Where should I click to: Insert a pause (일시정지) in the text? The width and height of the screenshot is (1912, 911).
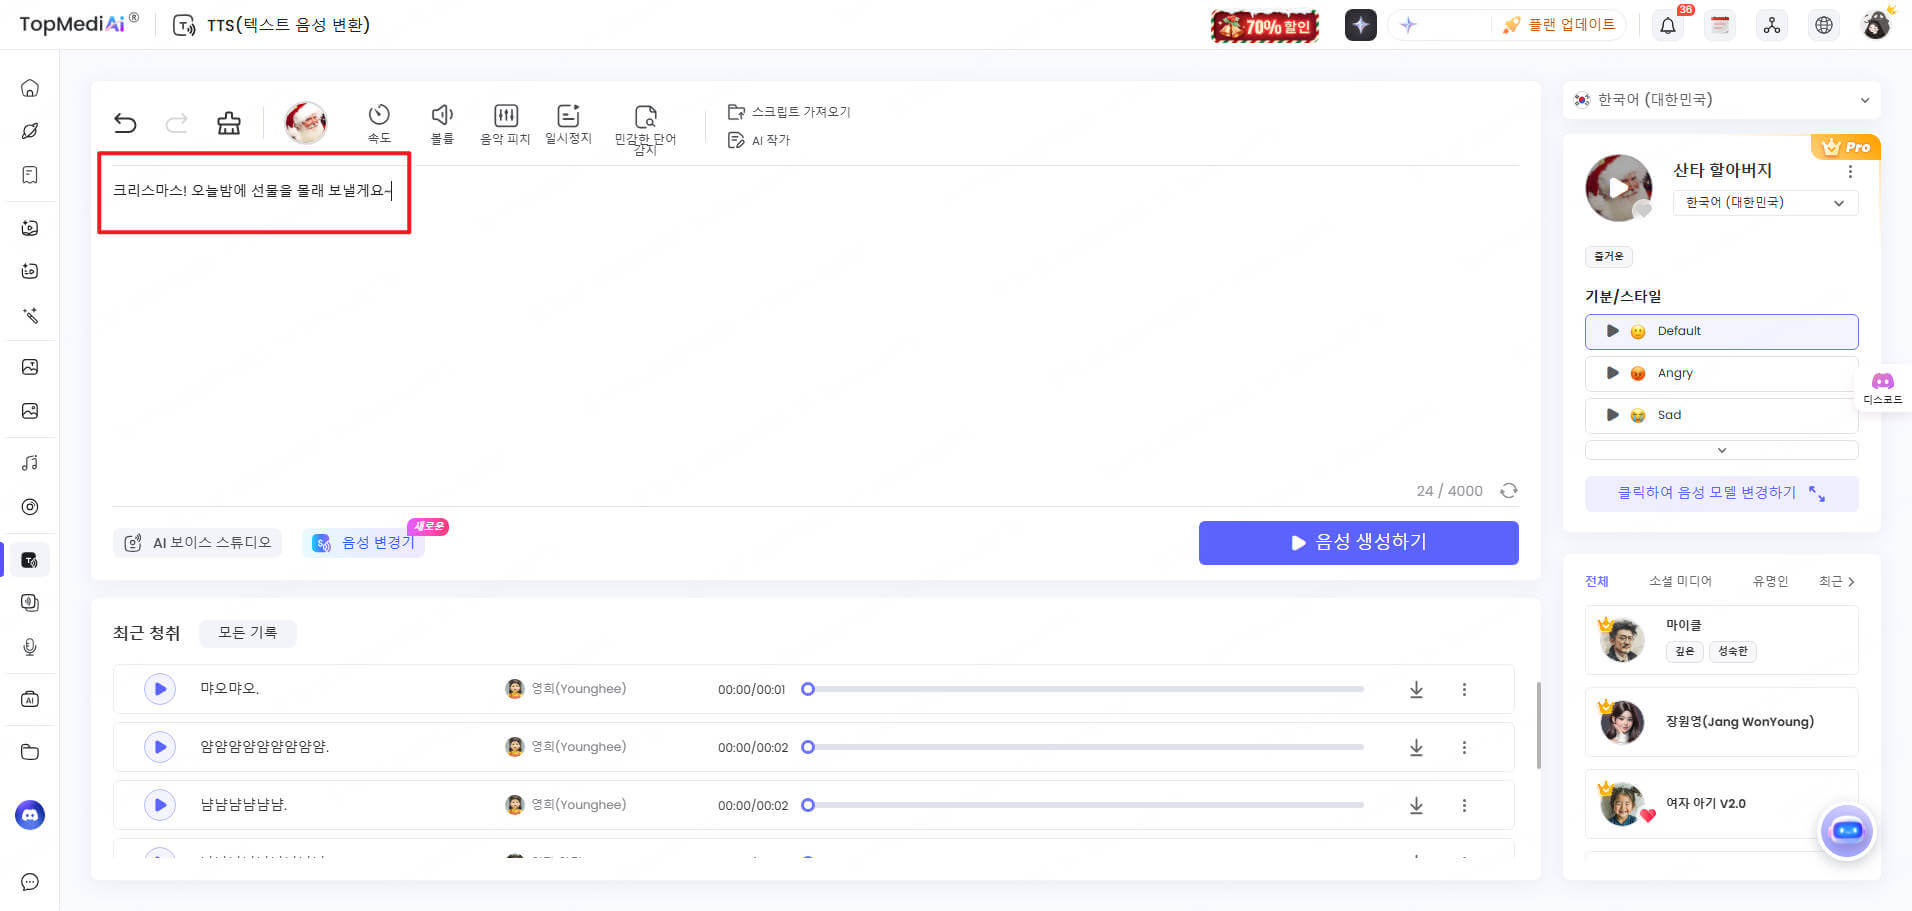[568, 123]
